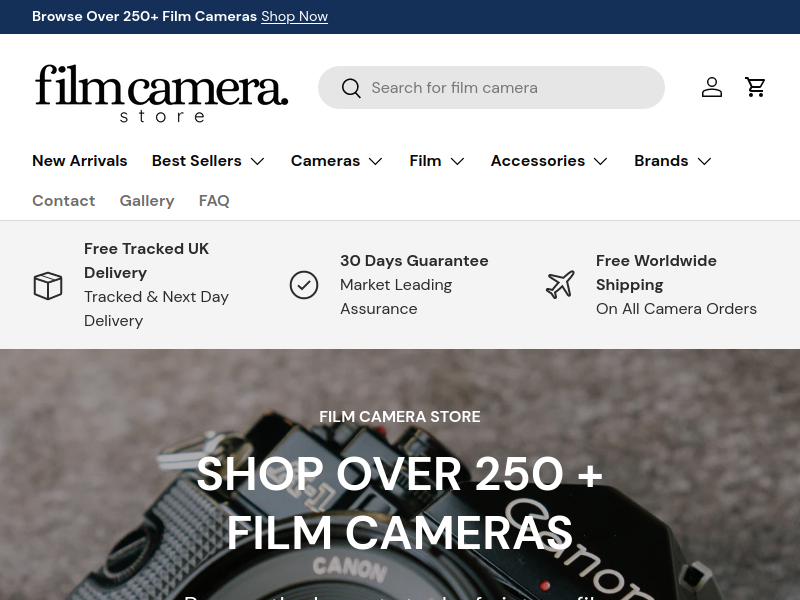Select the Brands menu label
800x600 pixels.
click(661, 161)
